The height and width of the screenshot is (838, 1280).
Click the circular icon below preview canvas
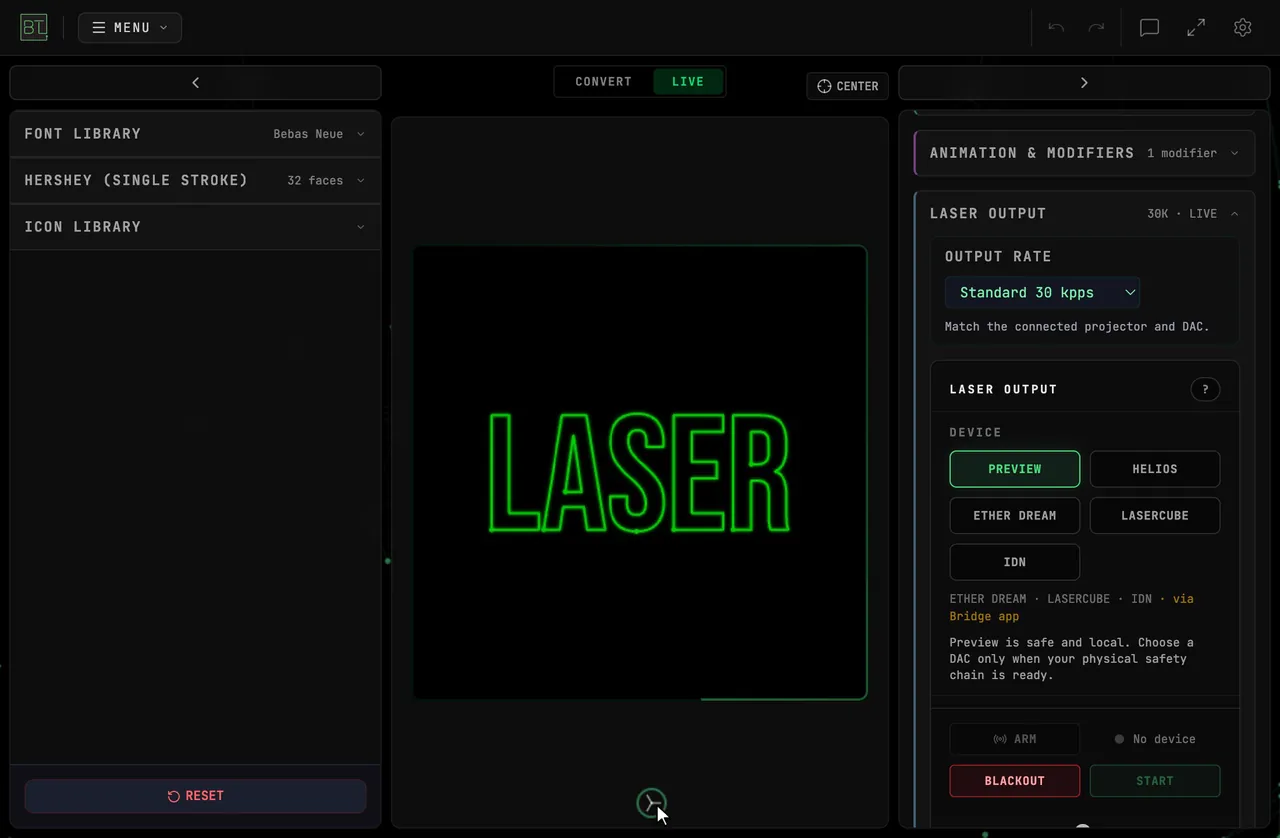(x=651, y=803)
